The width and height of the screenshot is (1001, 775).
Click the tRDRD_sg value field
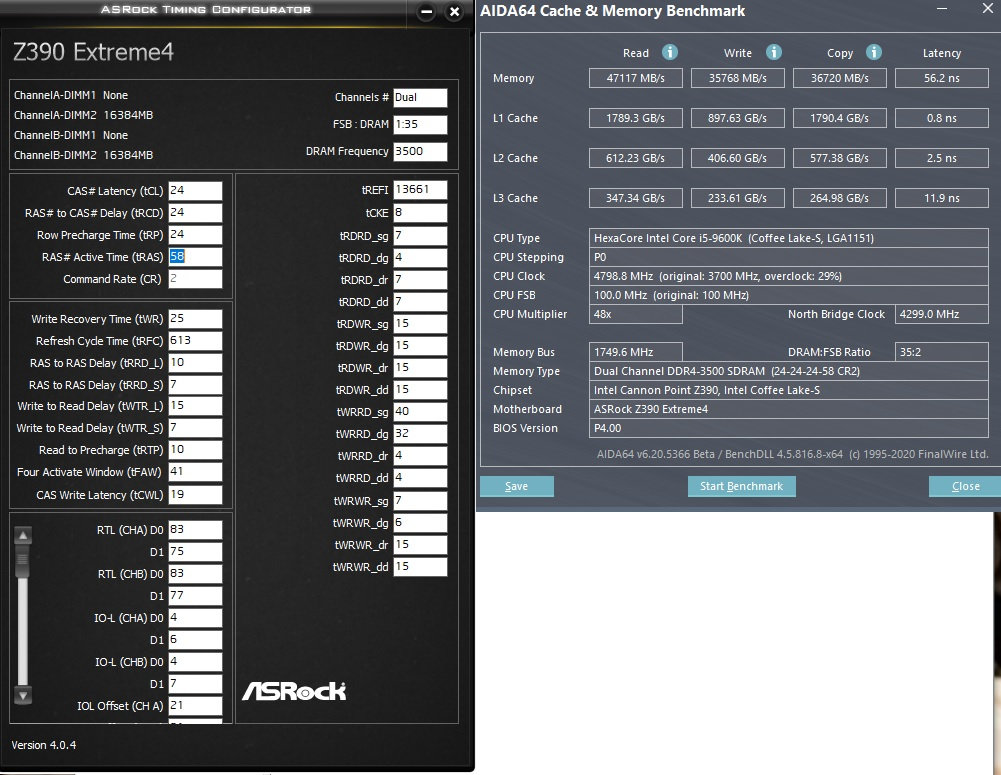(x=420, y=236)
